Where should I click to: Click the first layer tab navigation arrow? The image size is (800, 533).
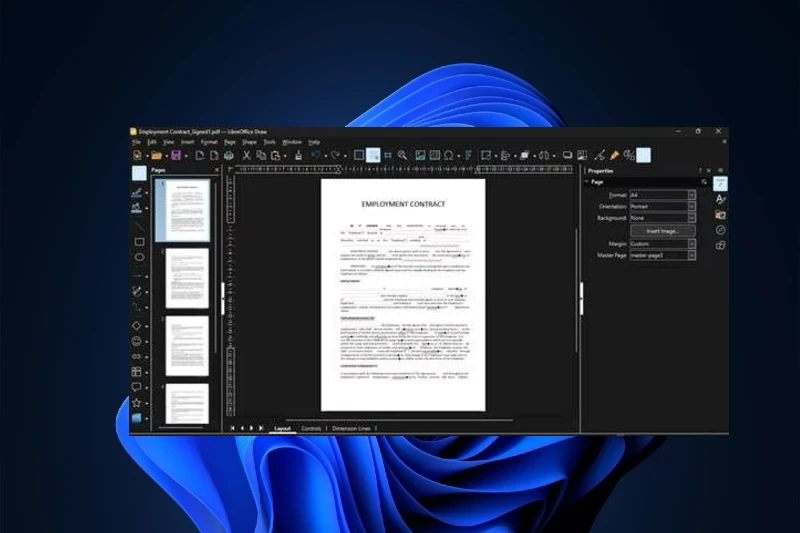click(x=233, y=428)
